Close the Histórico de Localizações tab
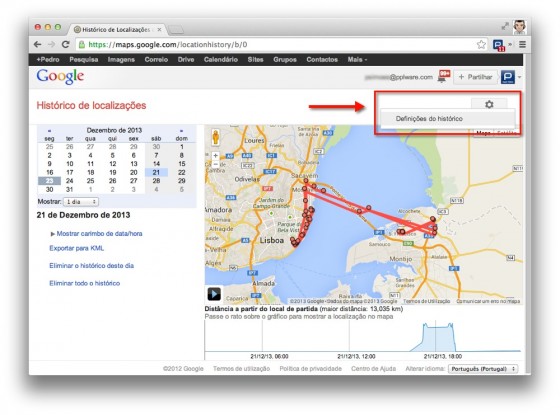 pyautogui.click(x=159, y=30)
